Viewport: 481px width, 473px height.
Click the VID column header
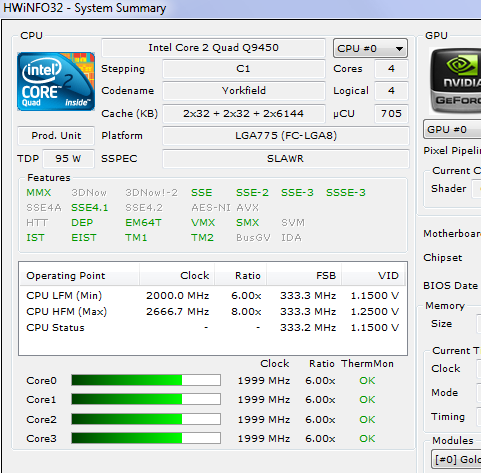(373, 276)
